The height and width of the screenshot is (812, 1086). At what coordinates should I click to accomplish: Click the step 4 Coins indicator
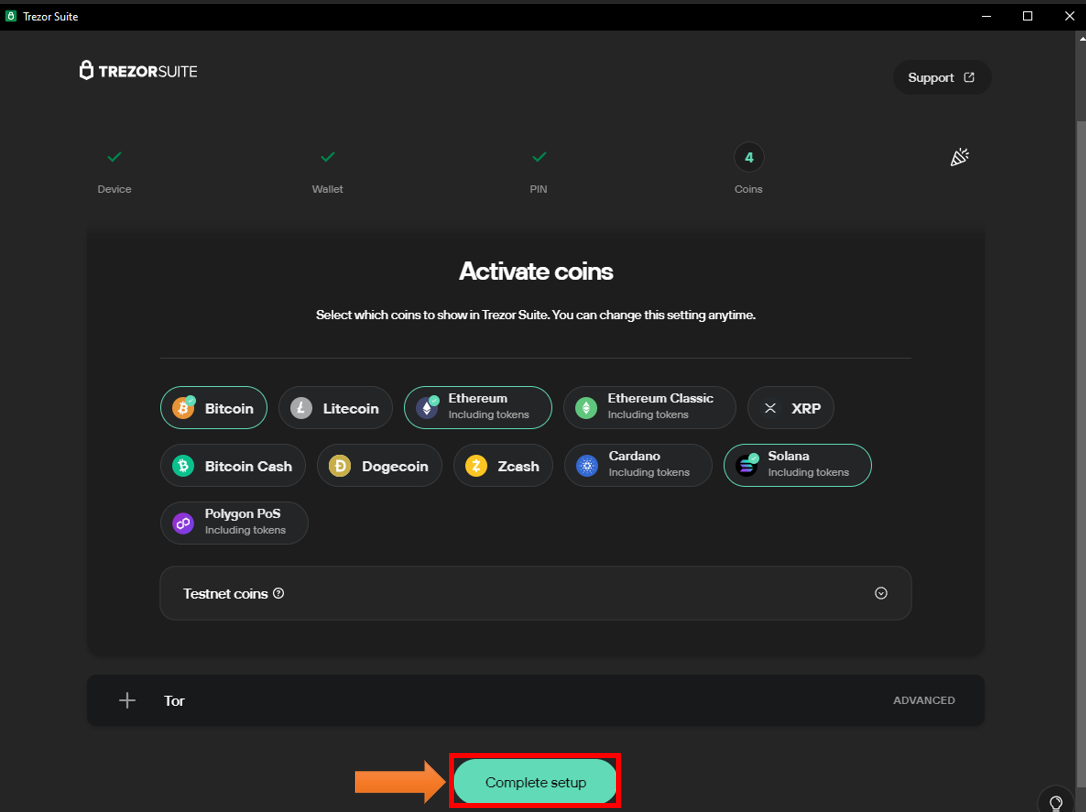click(749, 157)
